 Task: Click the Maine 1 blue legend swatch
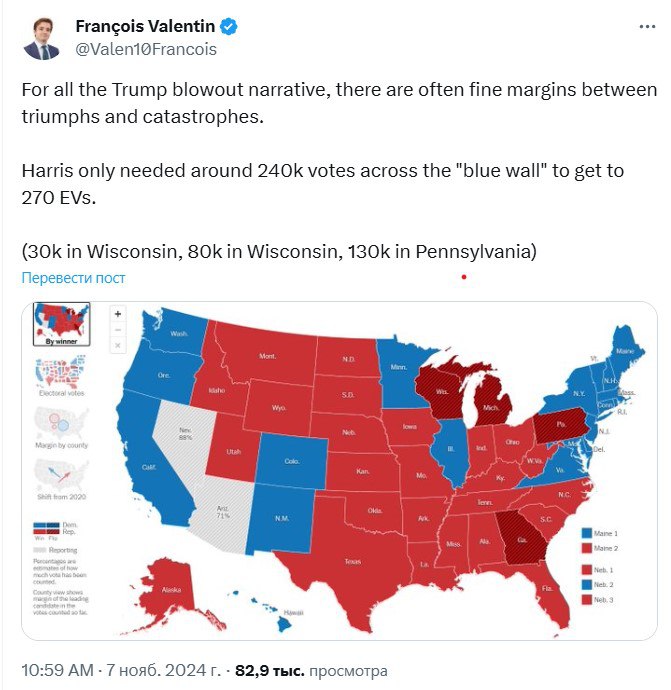587,533
